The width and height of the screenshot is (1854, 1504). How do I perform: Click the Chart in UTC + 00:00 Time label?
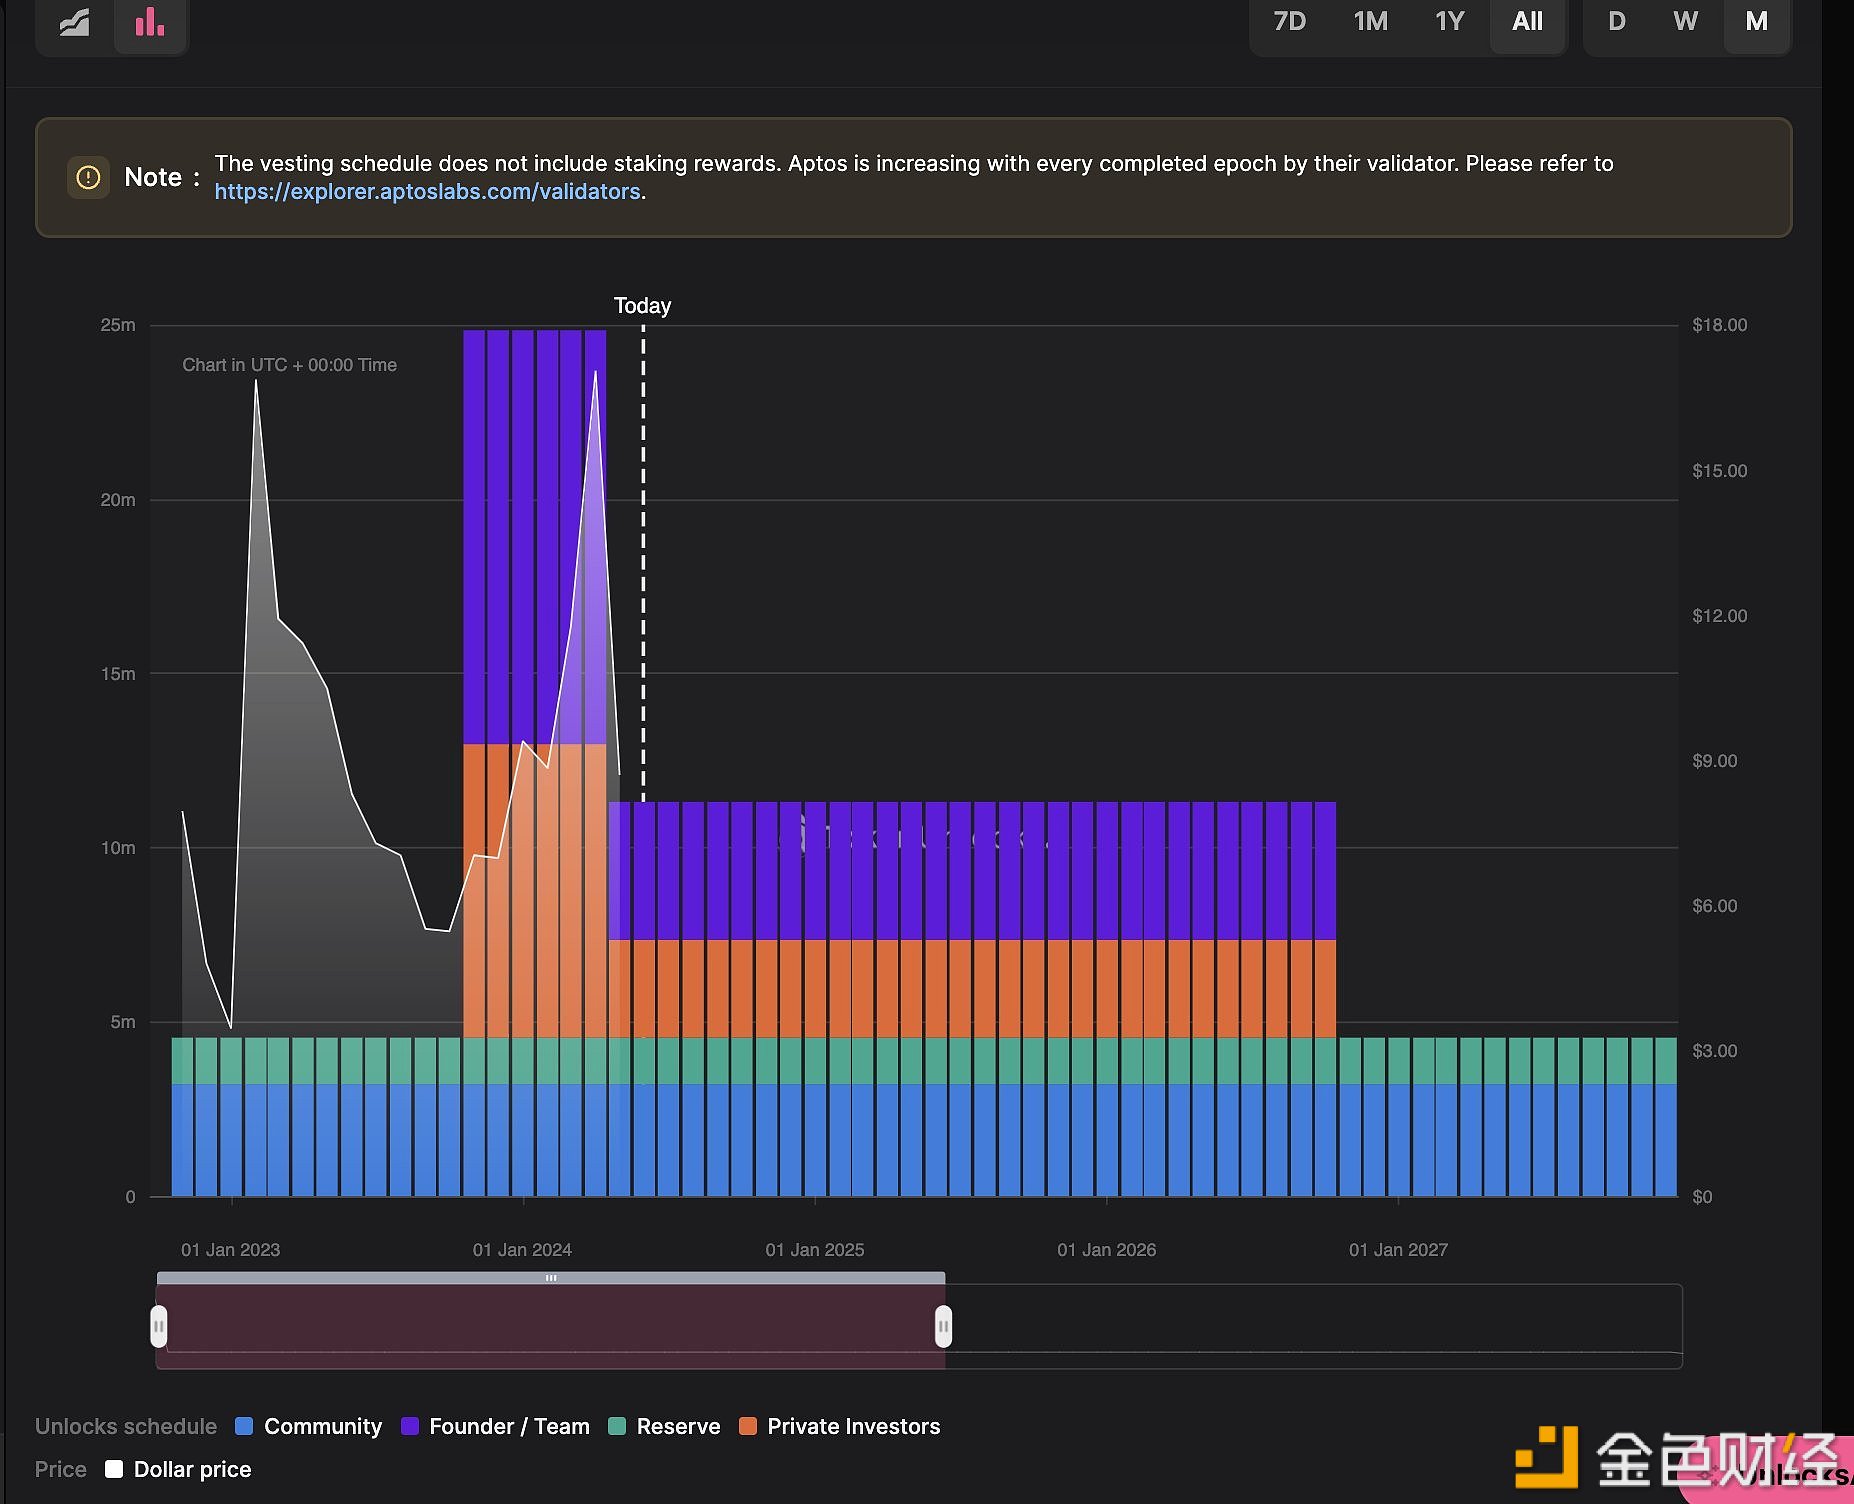click(x=289, y=365)
